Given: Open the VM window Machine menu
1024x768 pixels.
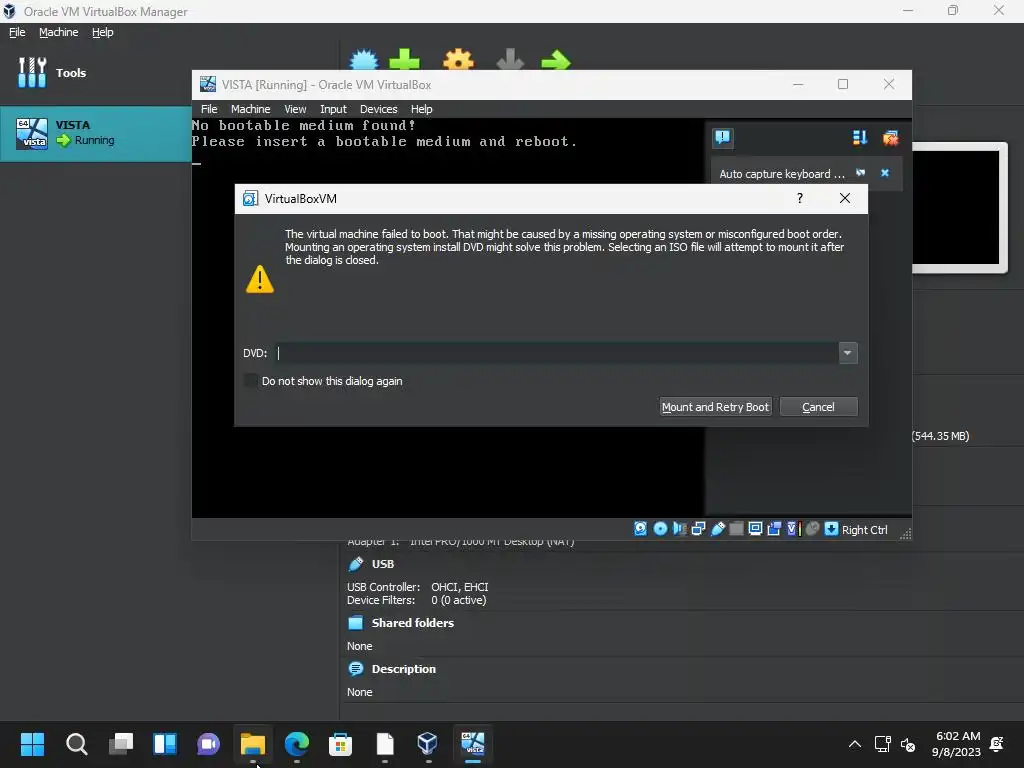Looking at the screenshot, I should point(250,109).
